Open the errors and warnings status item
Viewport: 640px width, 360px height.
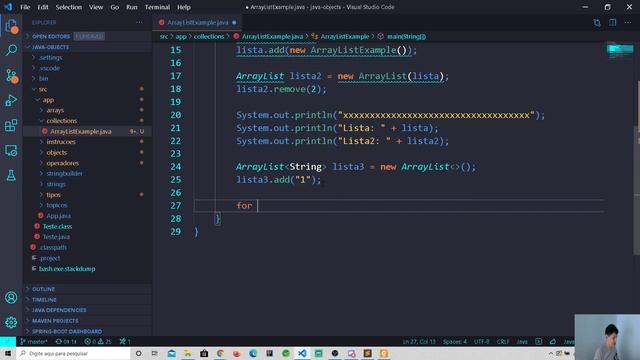(98, 341)
